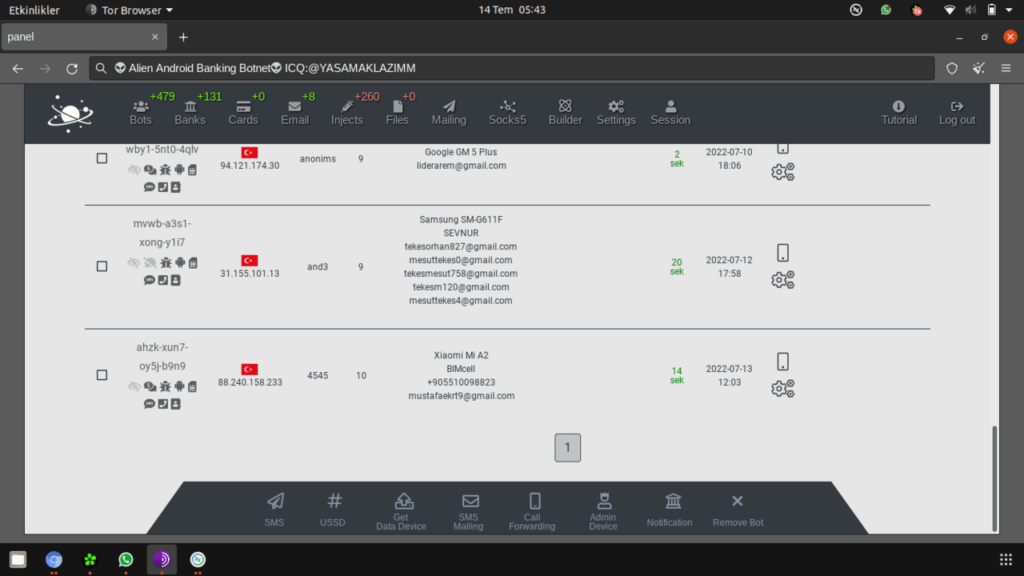Open the browser hamburger menu
1024x576 pixels.
[x=1006, y=68]
